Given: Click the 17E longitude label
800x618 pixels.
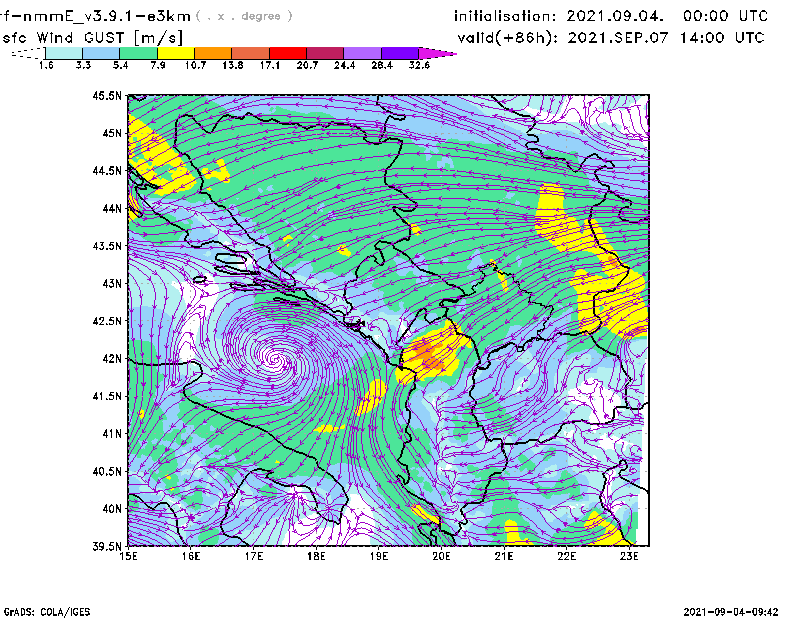Looking at the screenshot, I should 254,557.
